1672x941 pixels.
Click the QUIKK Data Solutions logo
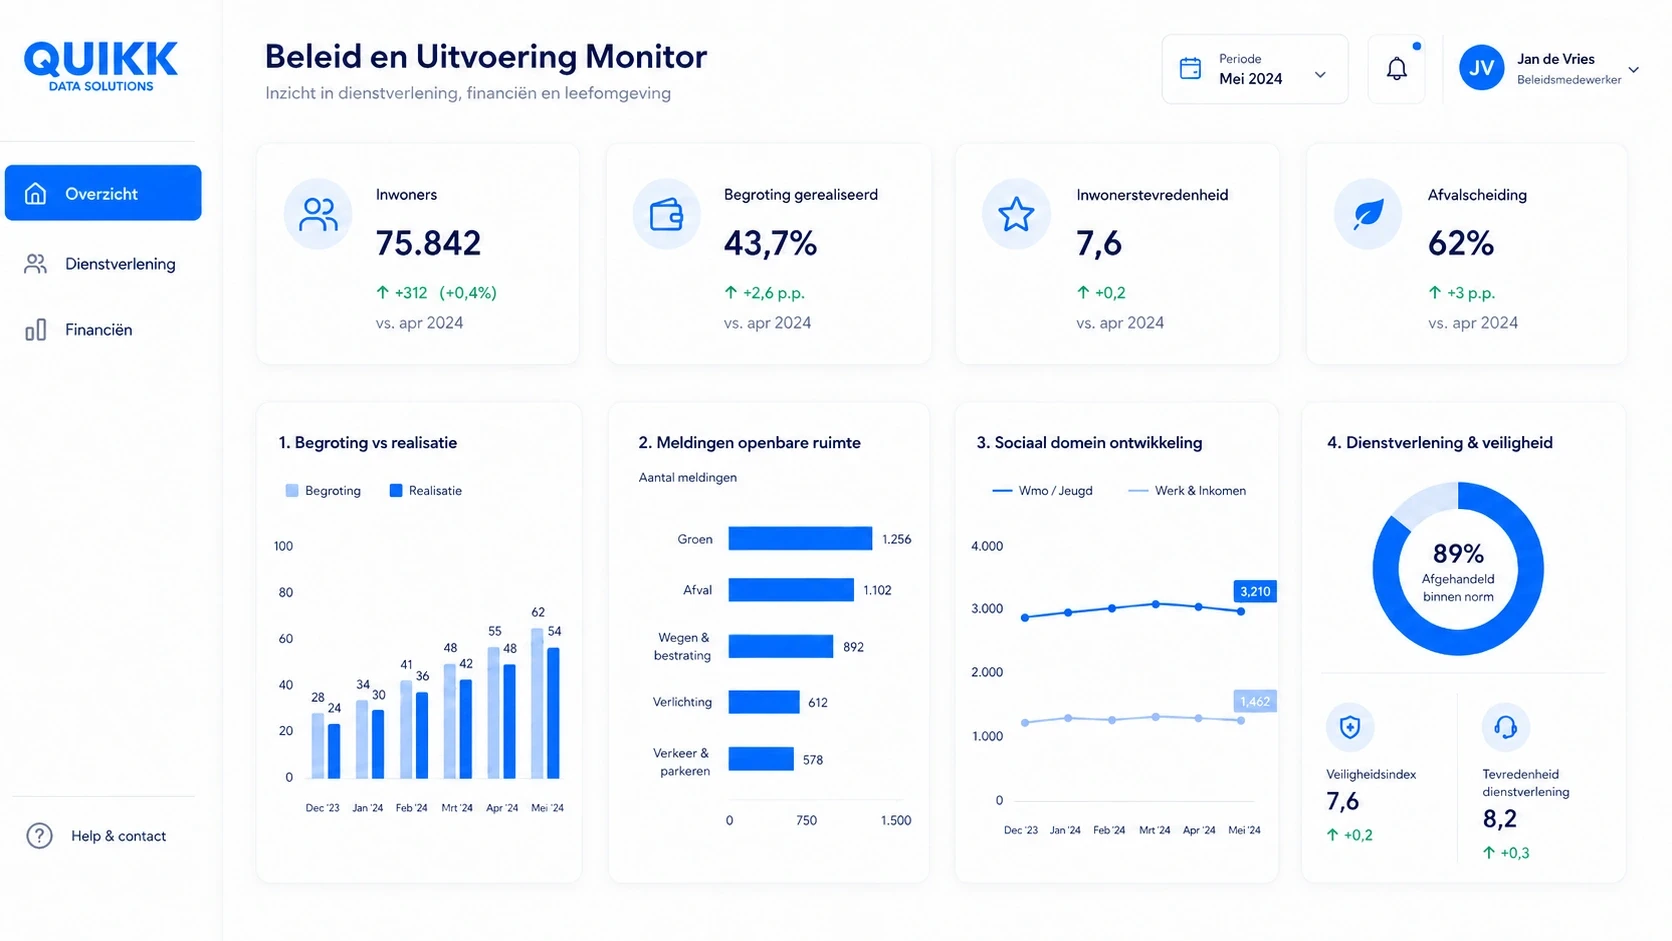[x=101, y=66]
